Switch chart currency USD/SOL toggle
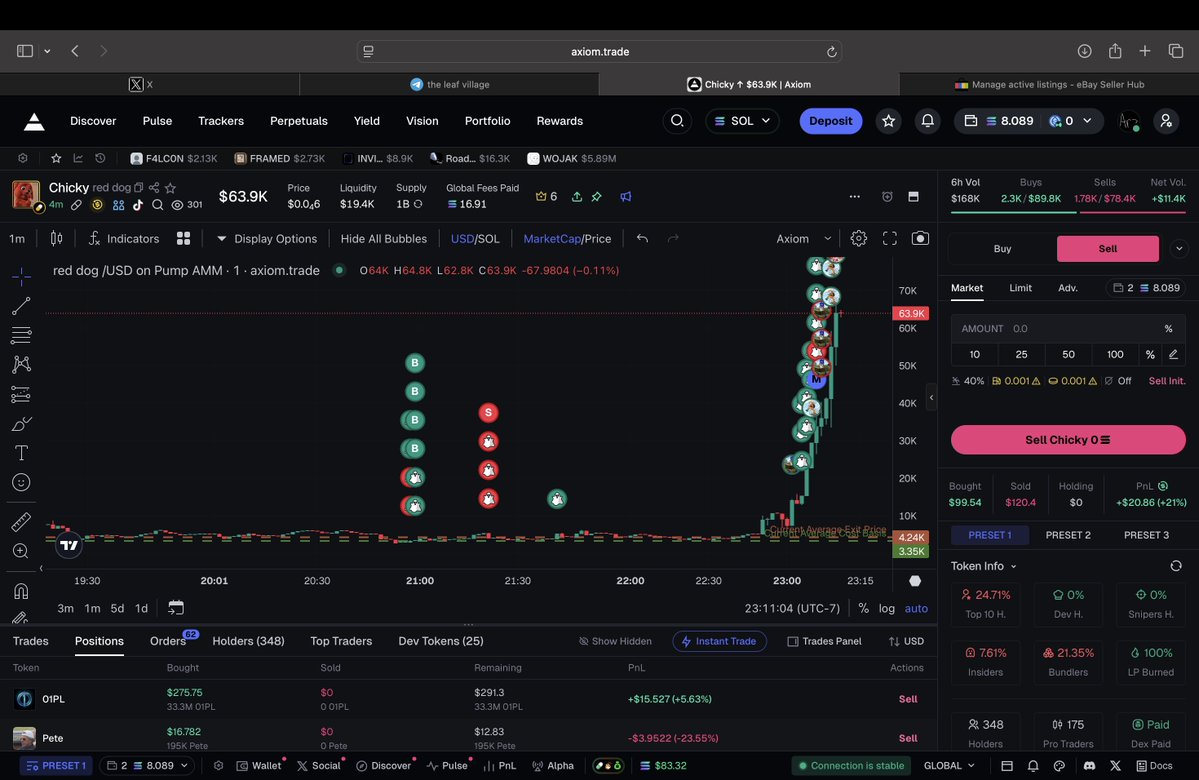1199x780 pixels. 475,239
